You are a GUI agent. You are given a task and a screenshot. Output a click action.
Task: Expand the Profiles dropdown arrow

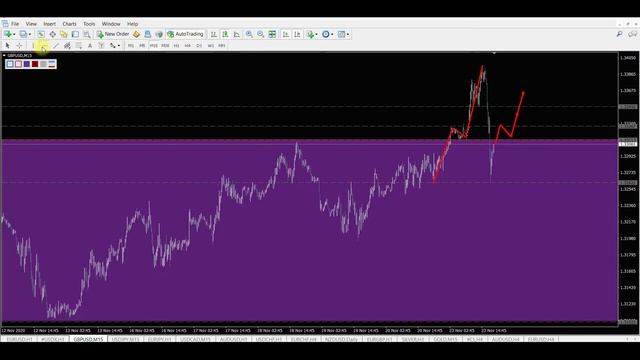[x=30, y=34]
